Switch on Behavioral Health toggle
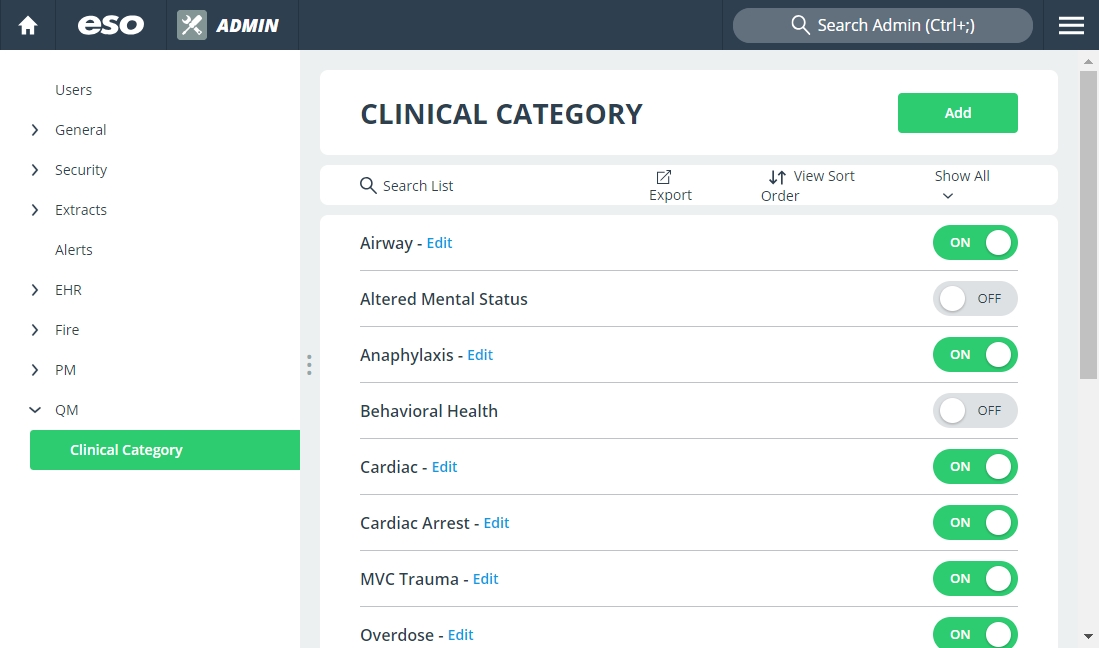The image size is (1099, 648). pyautogui.click(x=975, y=411)
